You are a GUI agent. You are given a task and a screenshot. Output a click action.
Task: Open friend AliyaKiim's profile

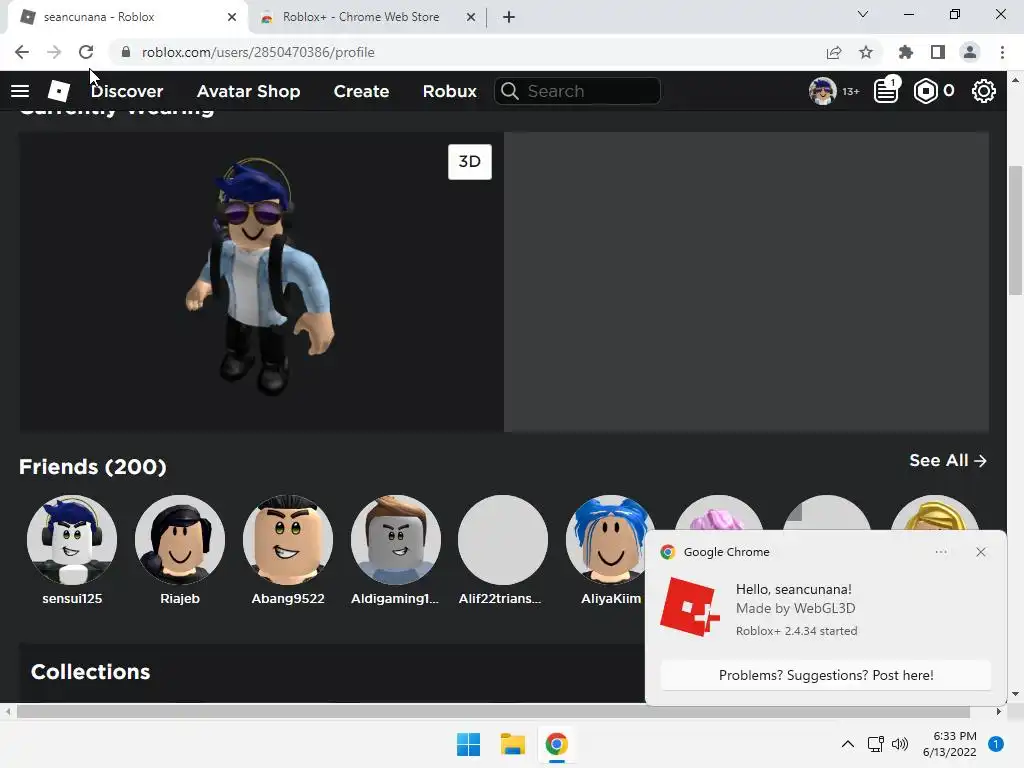click(611, 550)
